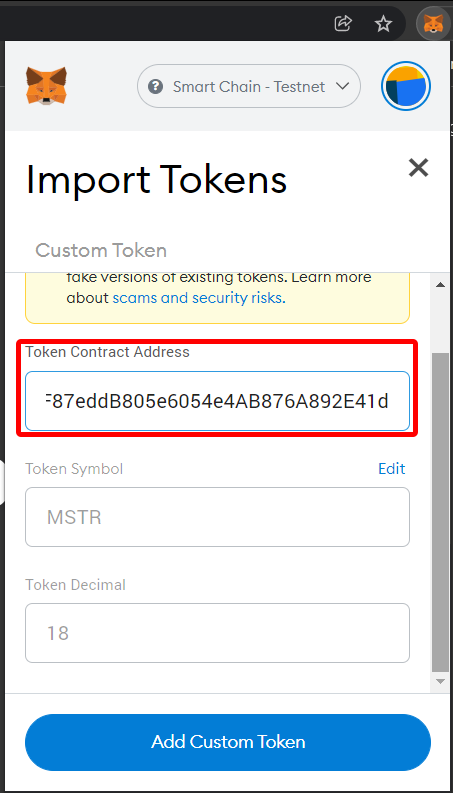This screenshot has width=453, height=793.
Task: Focus the Token Decimal field showing 18
Action: 217,633
